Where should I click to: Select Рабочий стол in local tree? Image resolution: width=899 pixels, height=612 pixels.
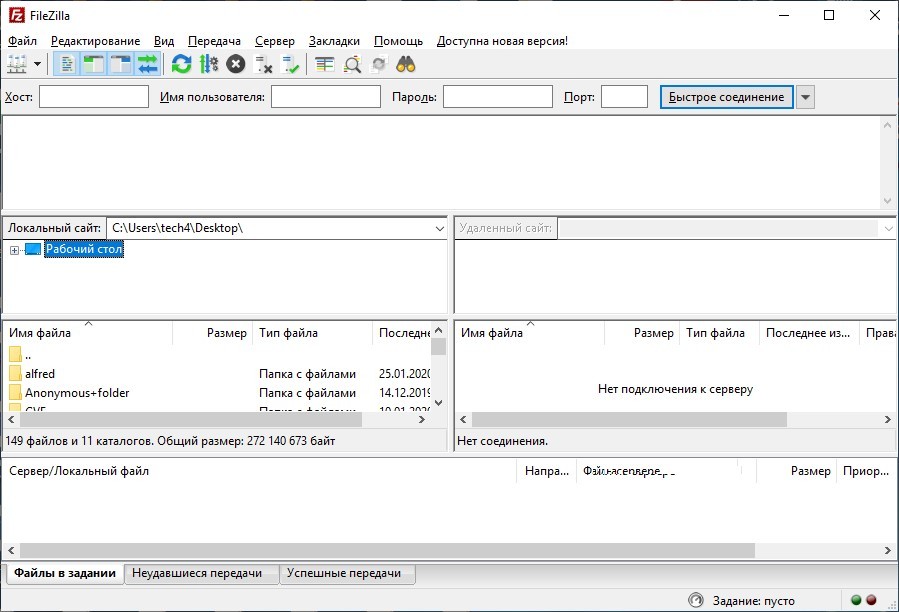pos(84,249)
